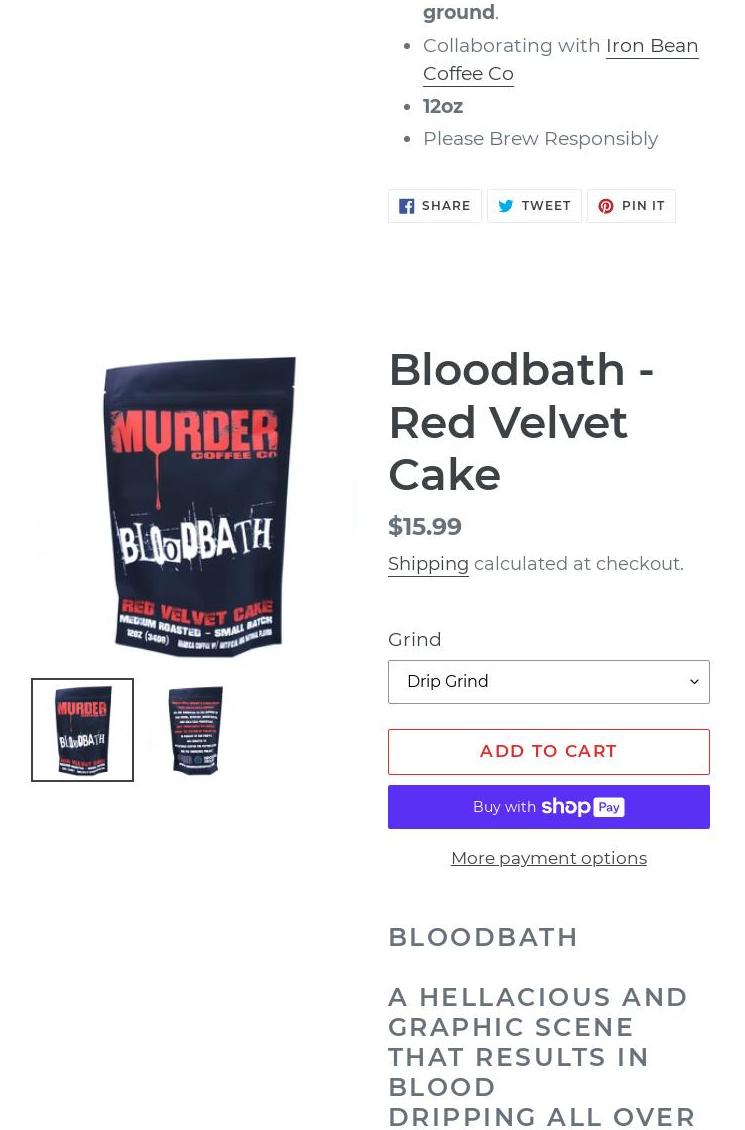Click the $15.99 price text
Image resolution: width=745 pixels, height=1130 pixels.
(x=424, y=527)
